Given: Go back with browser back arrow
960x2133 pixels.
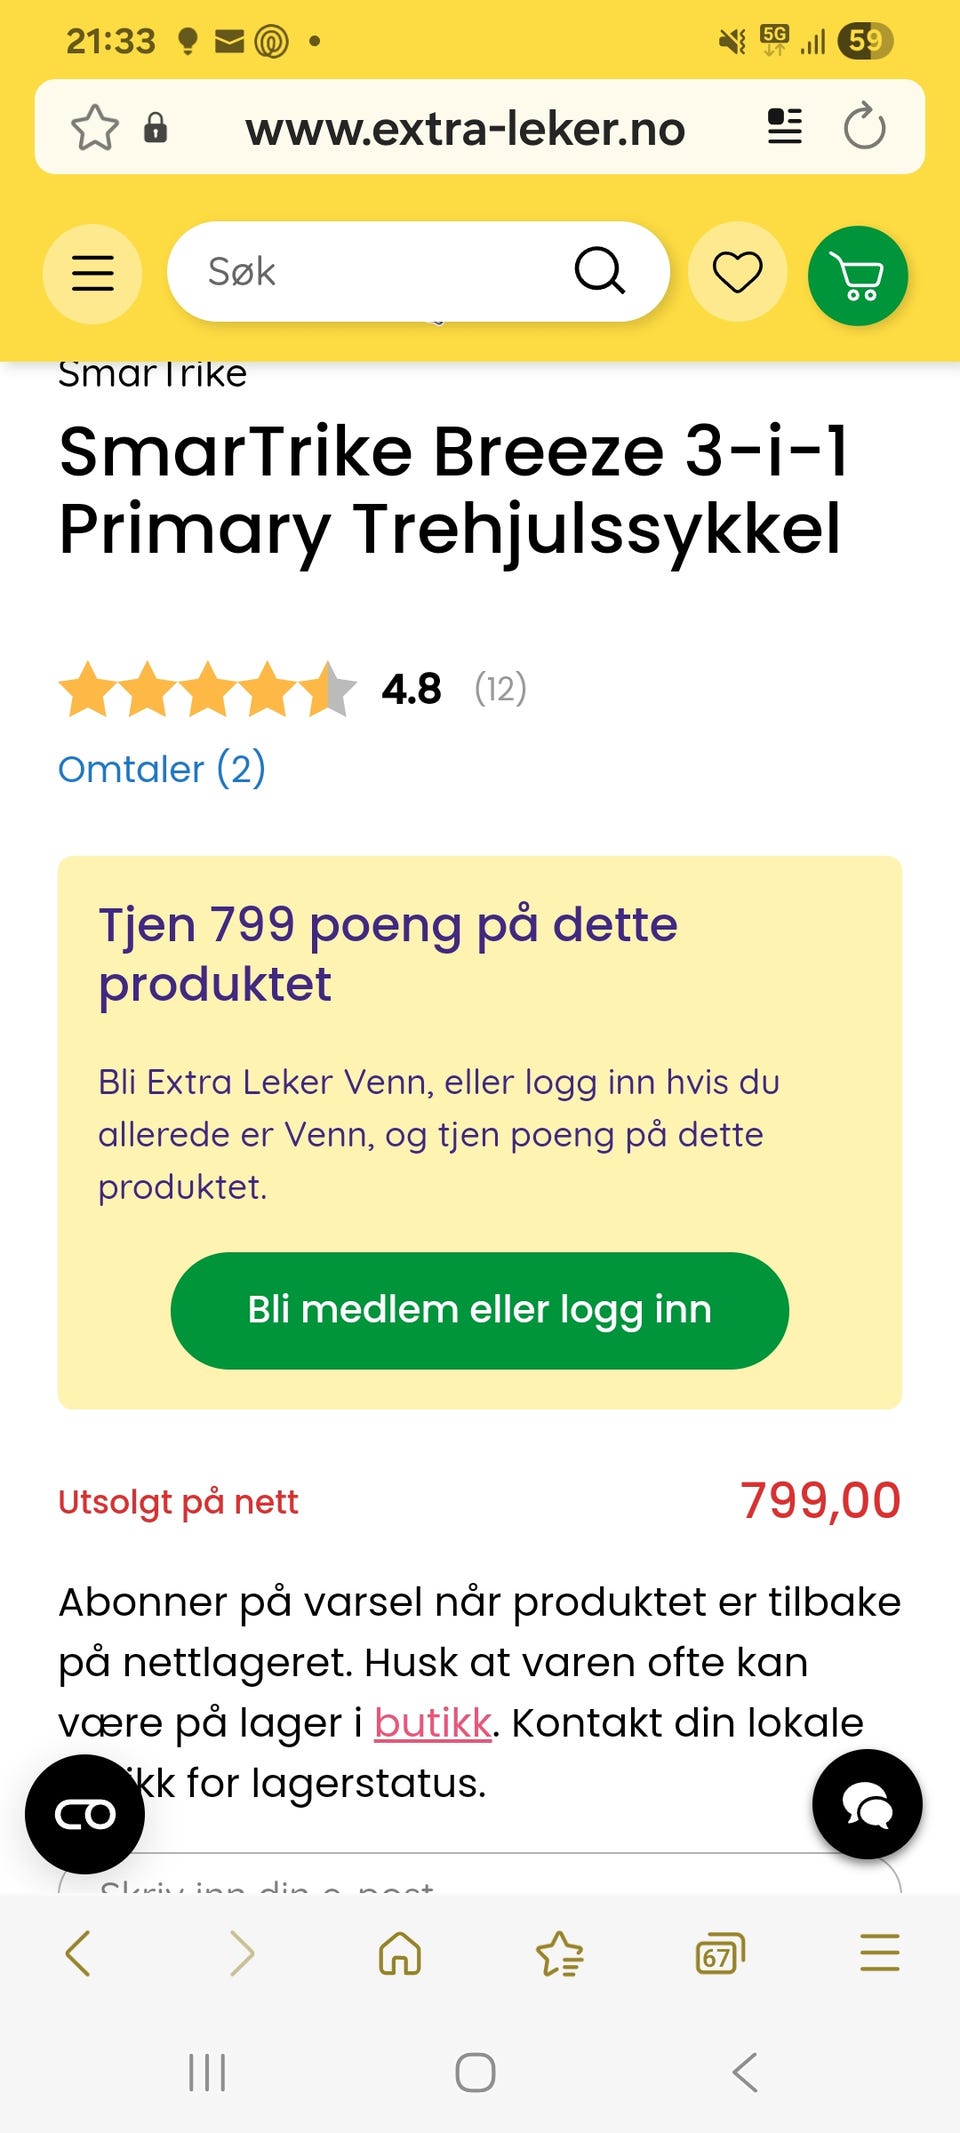Looking at the screenshot, I should [x=78, y=1953].
